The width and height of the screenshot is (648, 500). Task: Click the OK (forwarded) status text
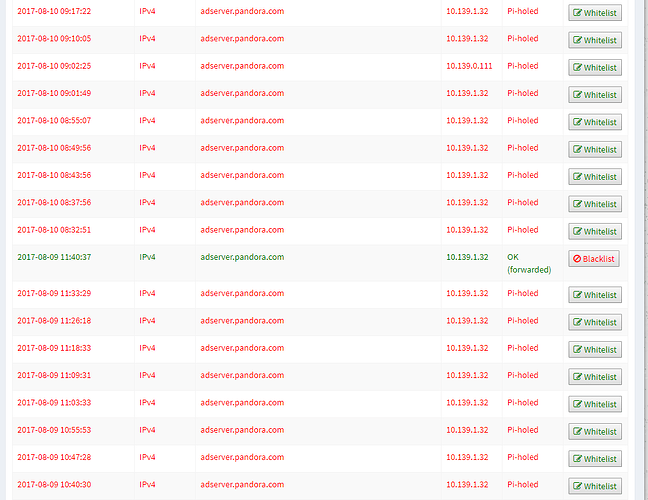[528, 262]
